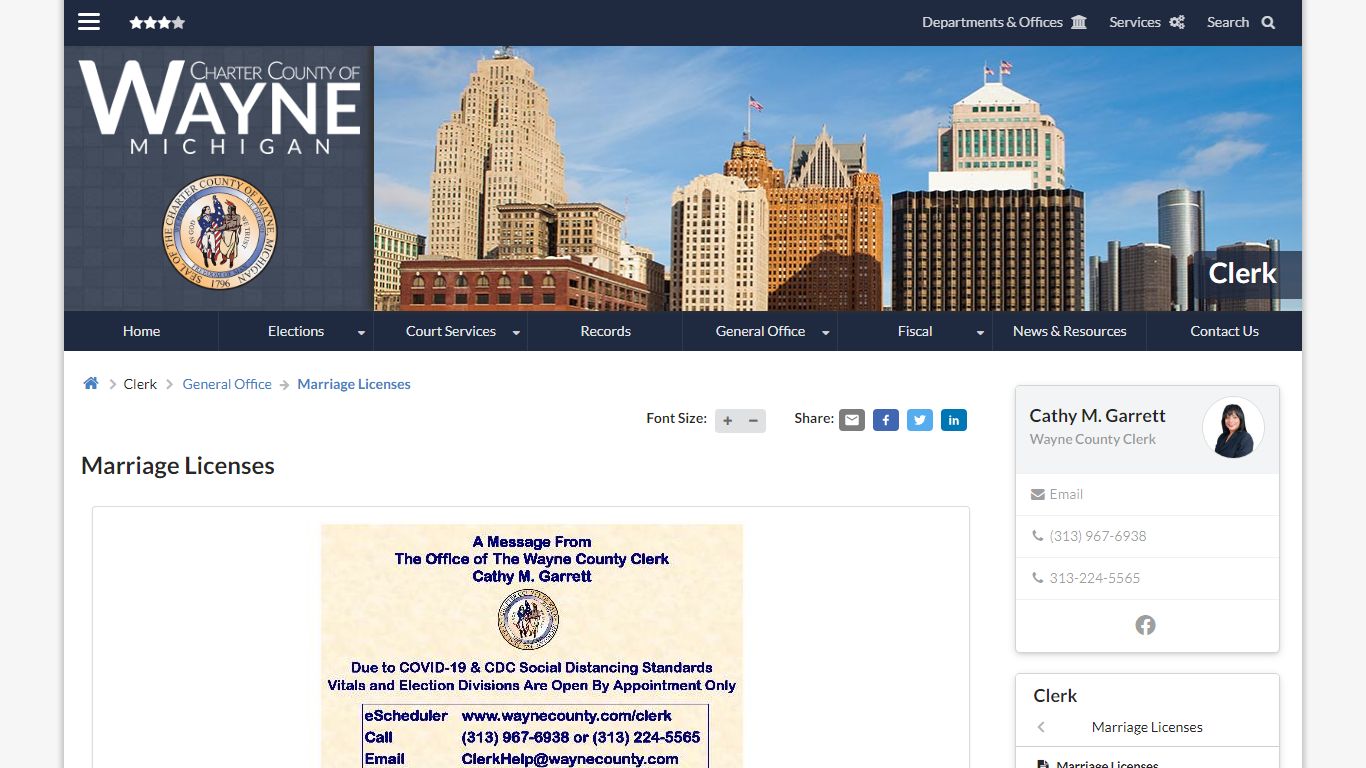Open News & Resources nav item
The image size is (1366, 768).
pos(1070,331)
